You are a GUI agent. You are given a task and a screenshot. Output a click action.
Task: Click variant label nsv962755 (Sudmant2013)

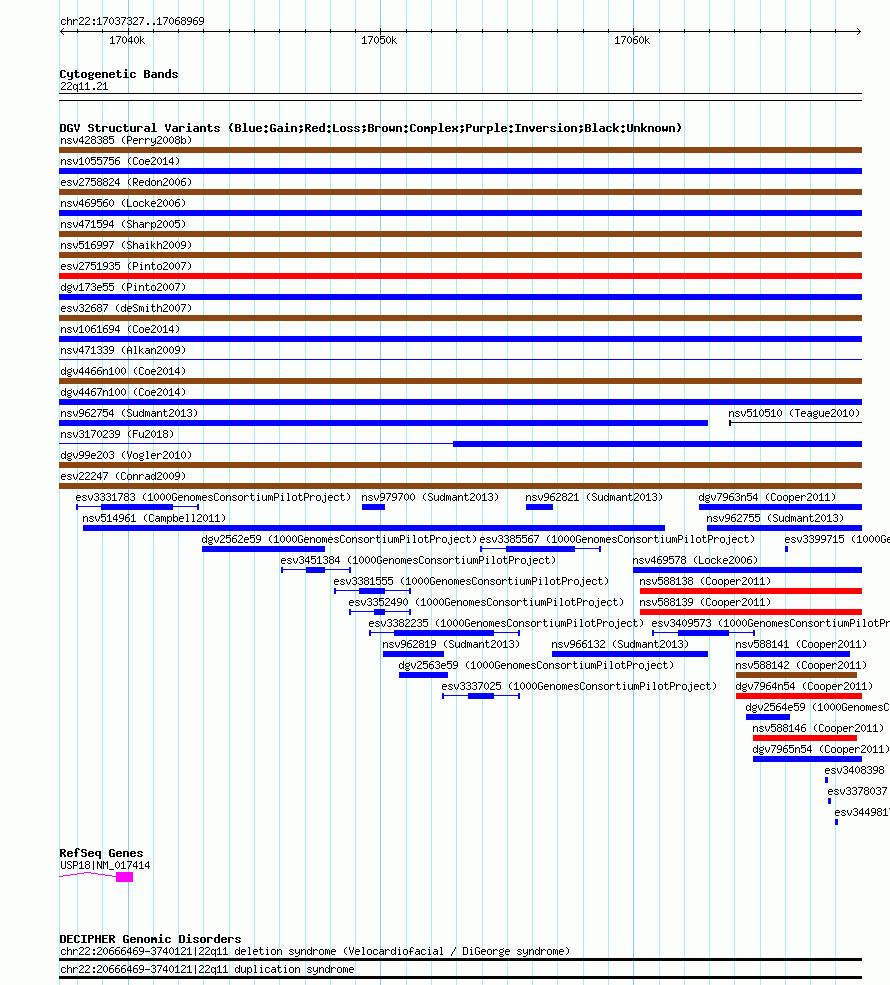[x=775, y=518]
